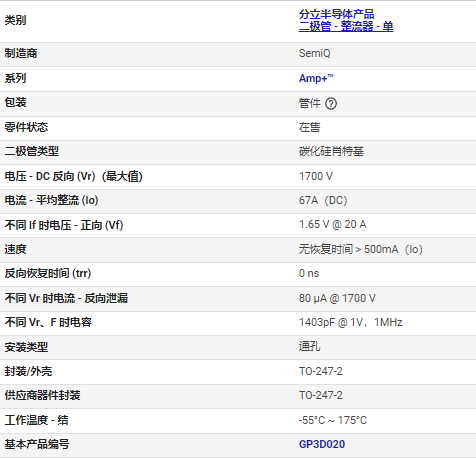Image resolution: width=476 pixels, height=459 pixels.
Task: Click the 包装 row label
Action: [x=15, y=102]
